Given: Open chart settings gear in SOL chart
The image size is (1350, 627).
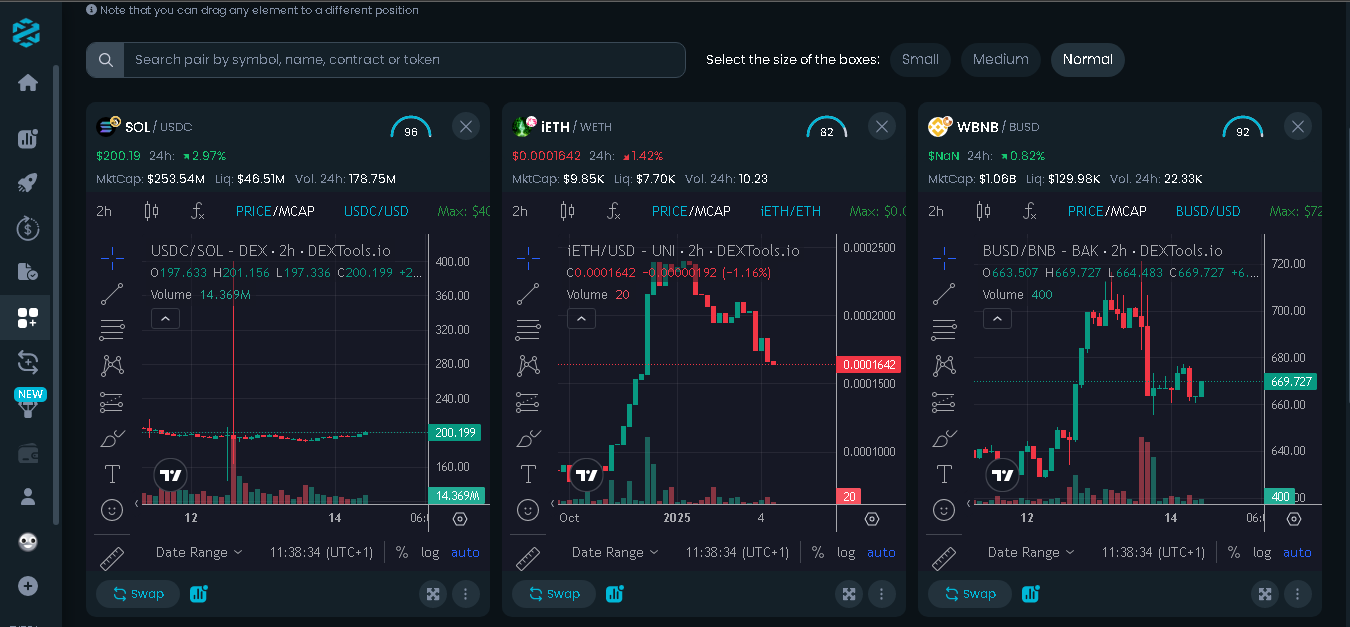Looking at the screenshot, I should tap(460, 519).
